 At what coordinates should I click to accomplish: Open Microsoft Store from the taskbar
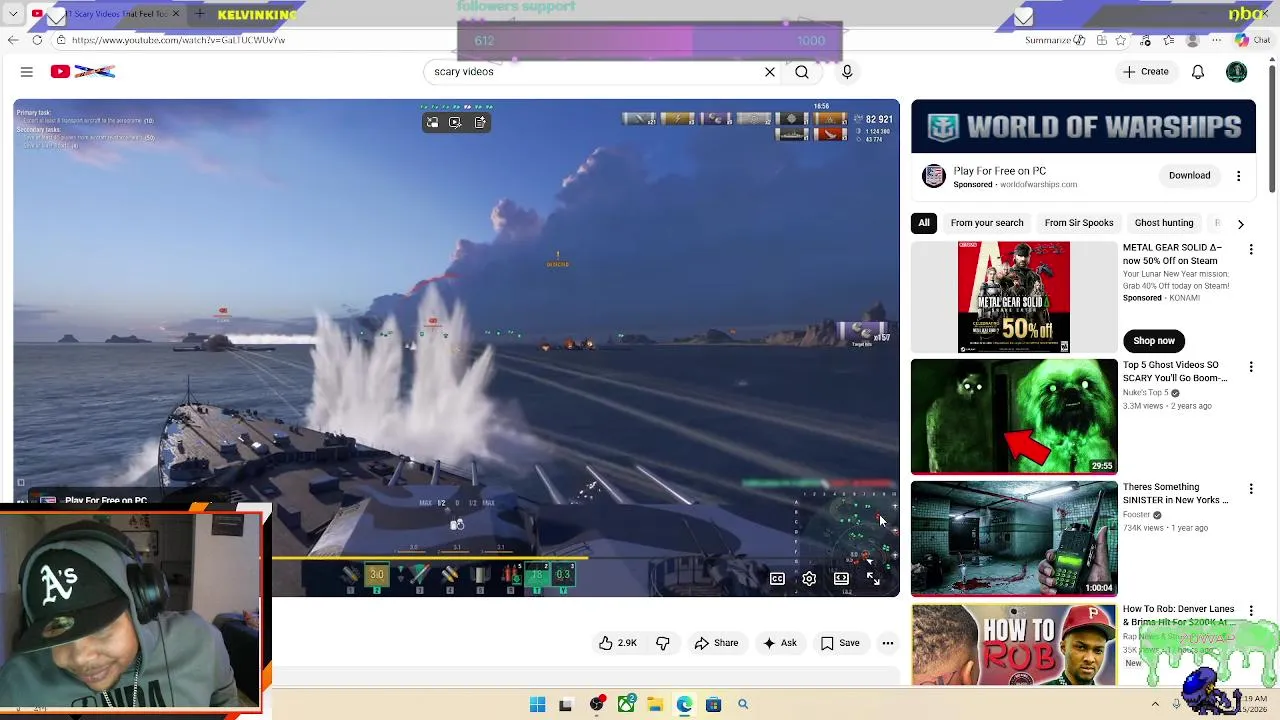713,704
